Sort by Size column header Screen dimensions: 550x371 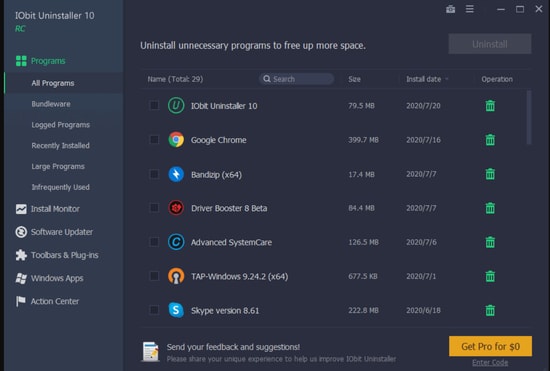[x=354, y=79]
